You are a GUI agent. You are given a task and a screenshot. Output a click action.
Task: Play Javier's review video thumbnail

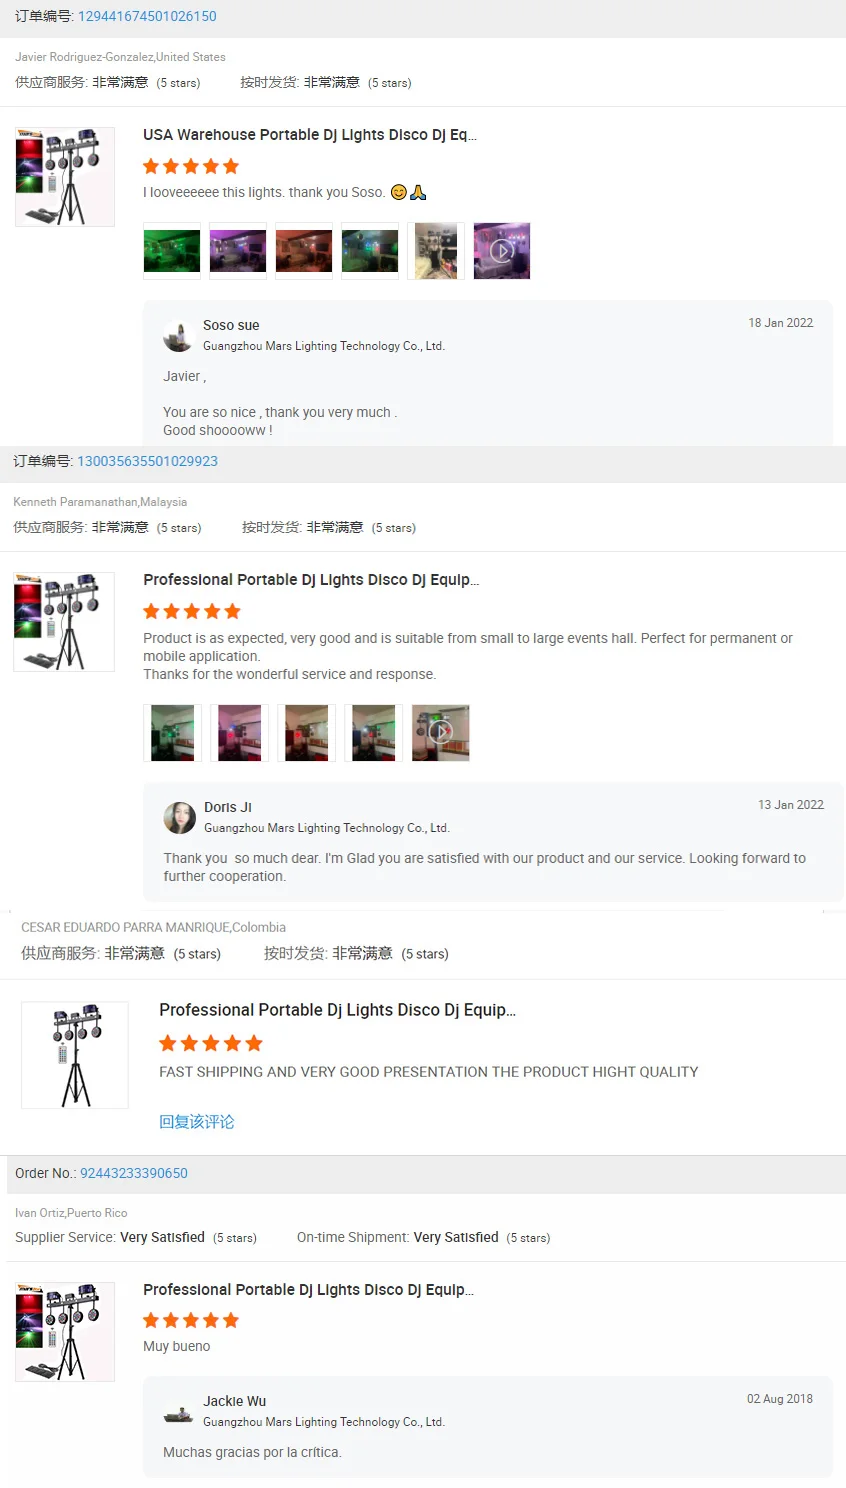(x=502, y=250)
